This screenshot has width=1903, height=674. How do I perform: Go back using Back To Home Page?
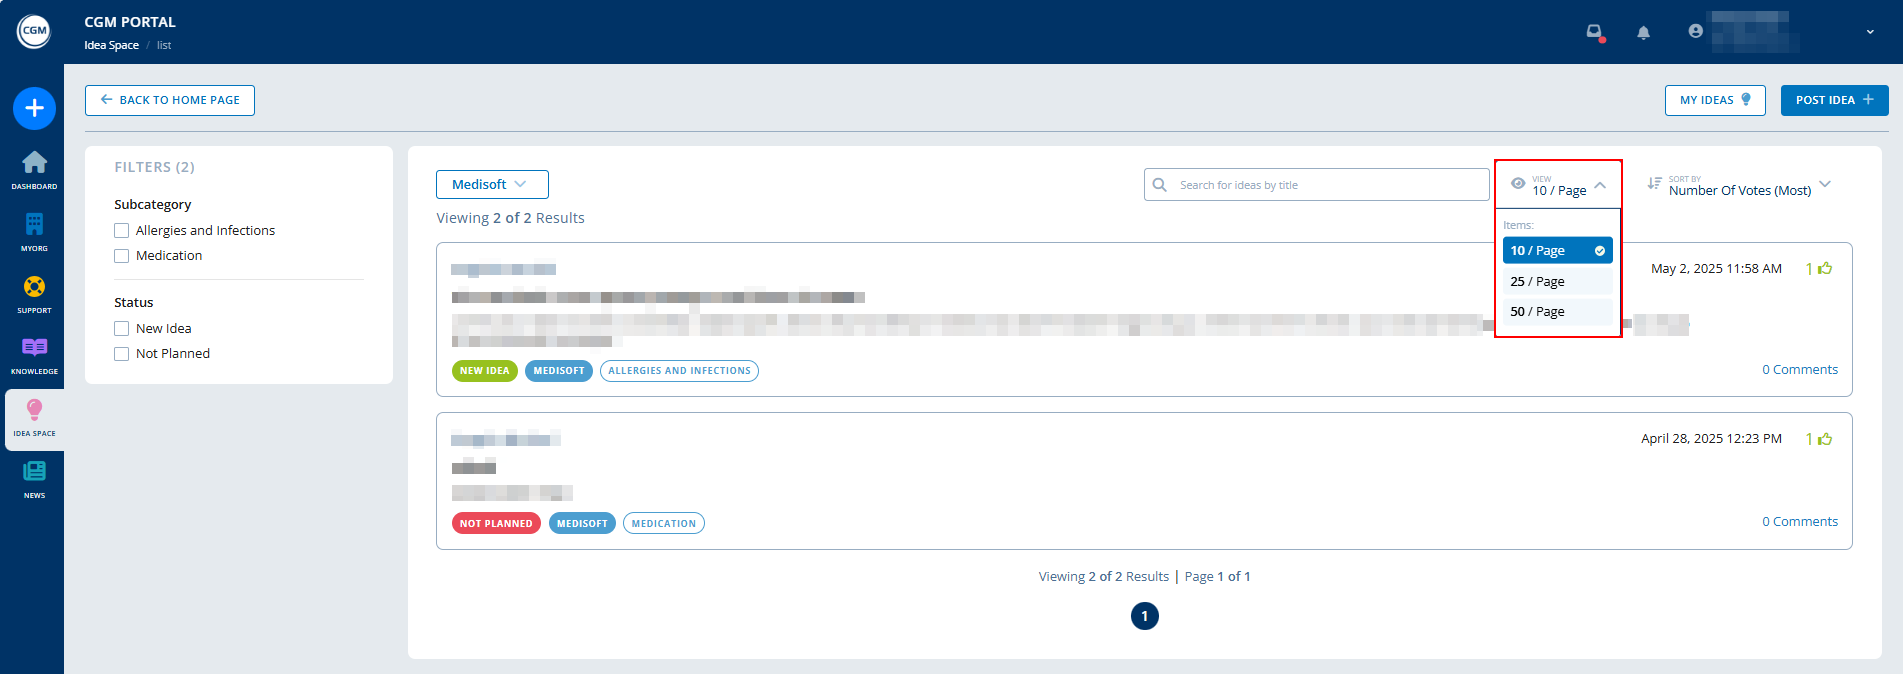[x=170, y=100]
